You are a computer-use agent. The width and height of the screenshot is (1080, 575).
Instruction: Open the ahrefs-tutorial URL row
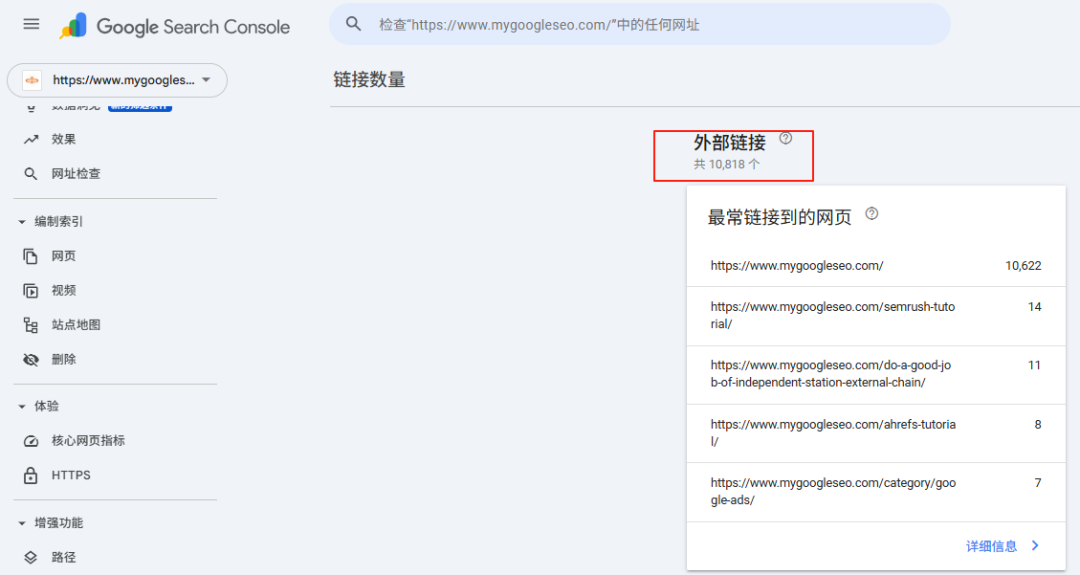tap(876, 433)
